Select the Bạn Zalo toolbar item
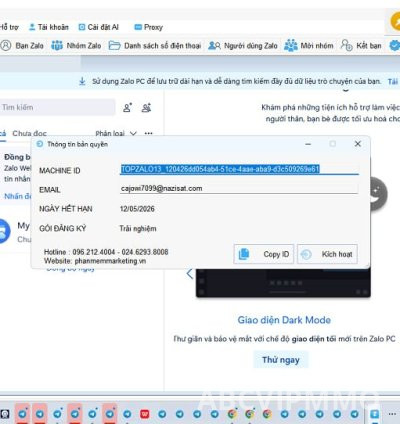 coord(22,45)
